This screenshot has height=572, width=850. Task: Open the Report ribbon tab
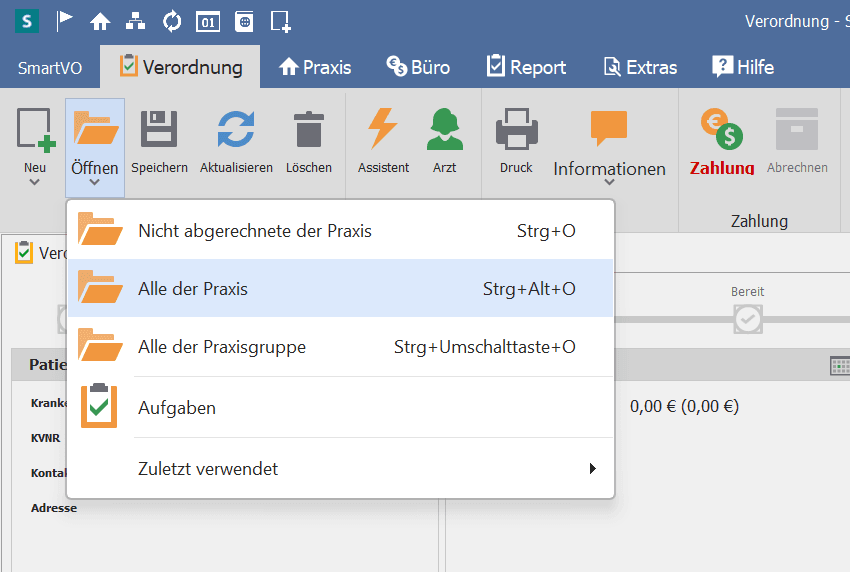[x=526, y=67]
